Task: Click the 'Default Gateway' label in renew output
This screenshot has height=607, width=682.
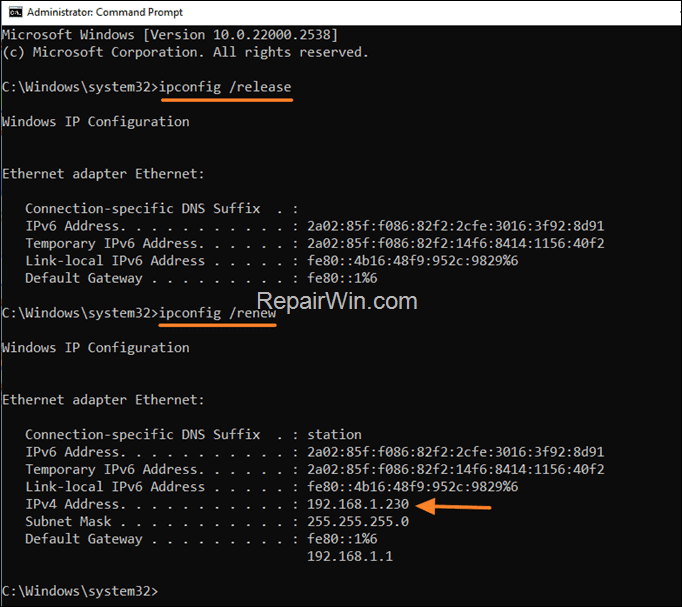Action: click(84, 539)
